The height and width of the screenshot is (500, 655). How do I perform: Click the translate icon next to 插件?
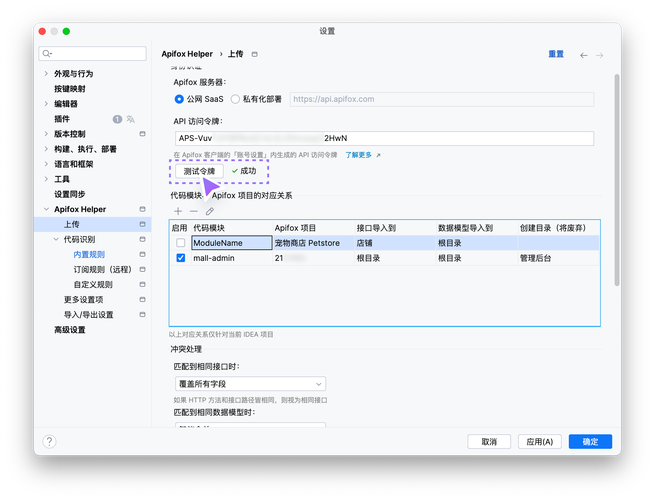pos(131,119)
